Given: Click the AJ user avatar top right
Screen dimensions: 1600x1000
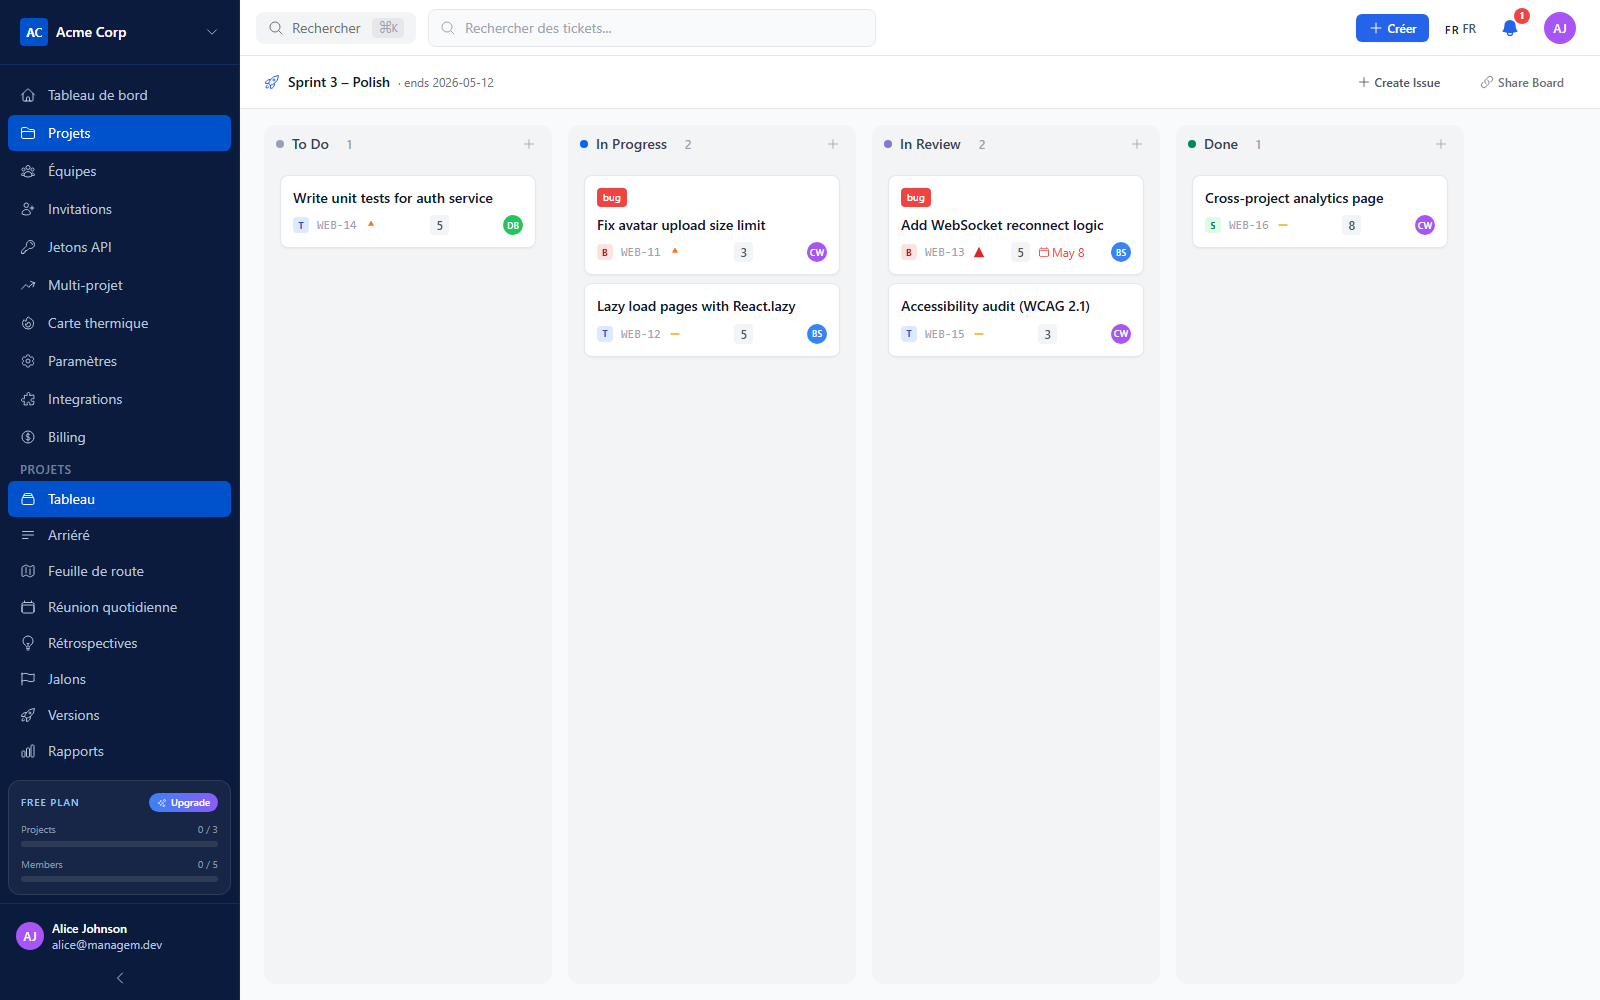Looking at the screenshot, I should click(1560, 28).
